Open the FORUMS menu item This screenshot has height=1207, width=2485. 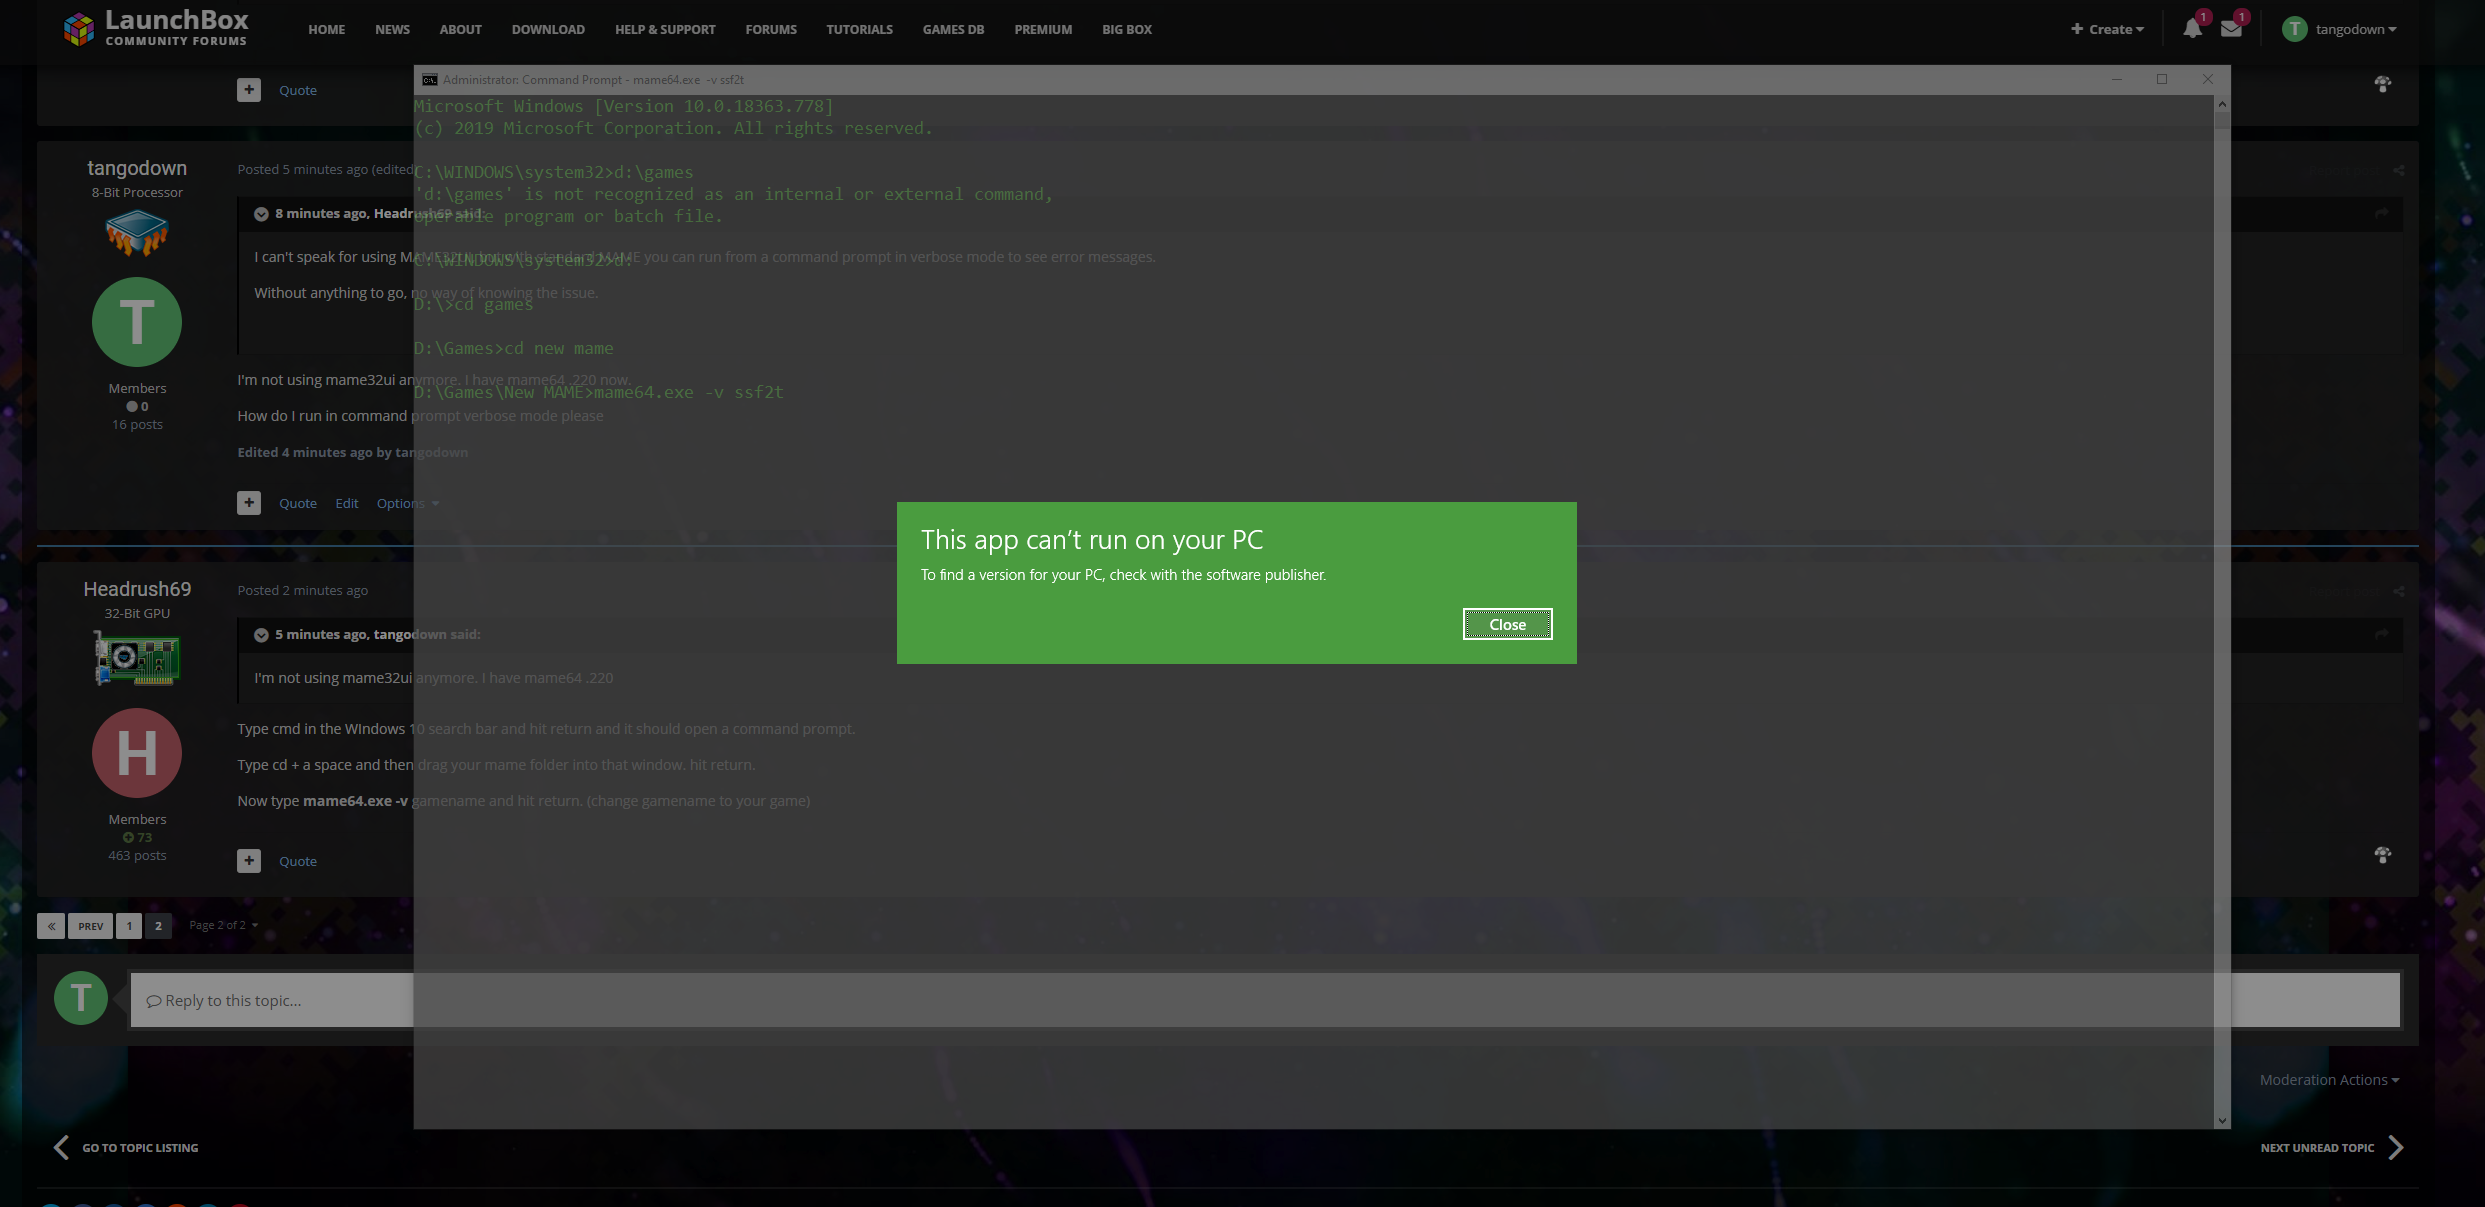point(770,30)
